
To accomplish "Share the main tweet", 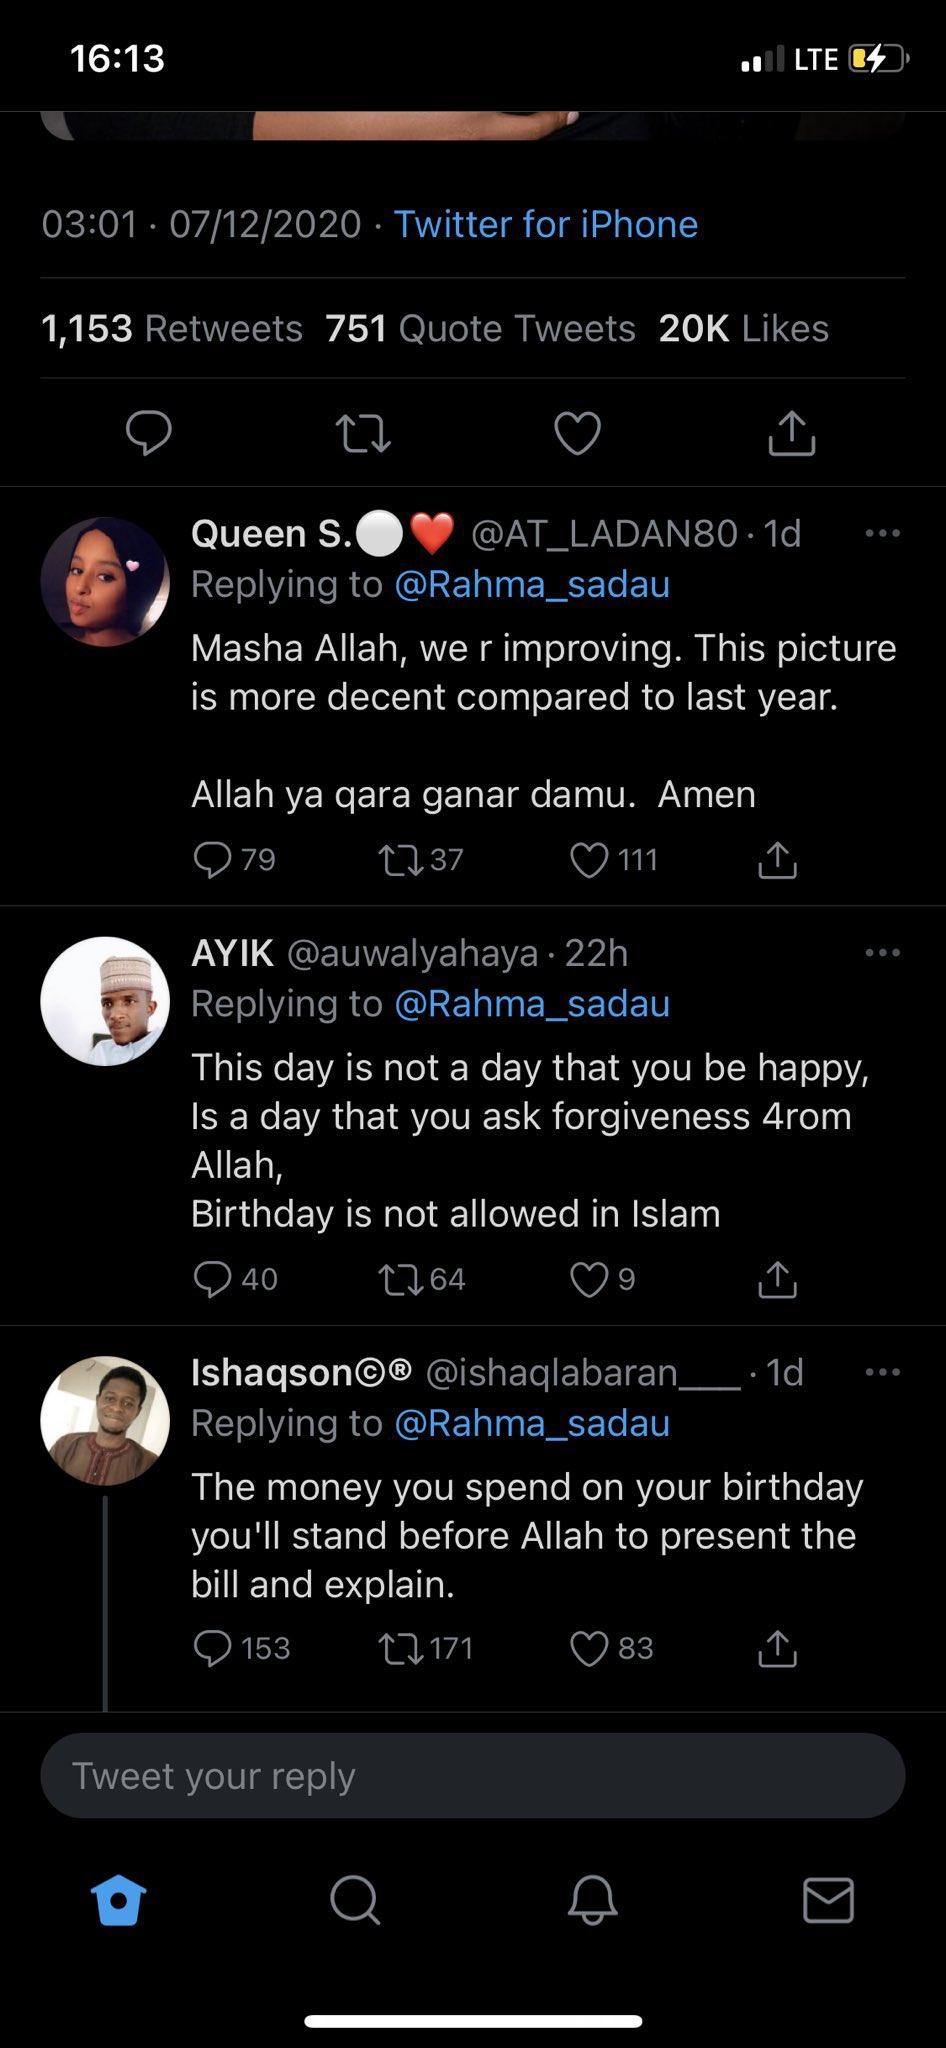I will point(791,433).
